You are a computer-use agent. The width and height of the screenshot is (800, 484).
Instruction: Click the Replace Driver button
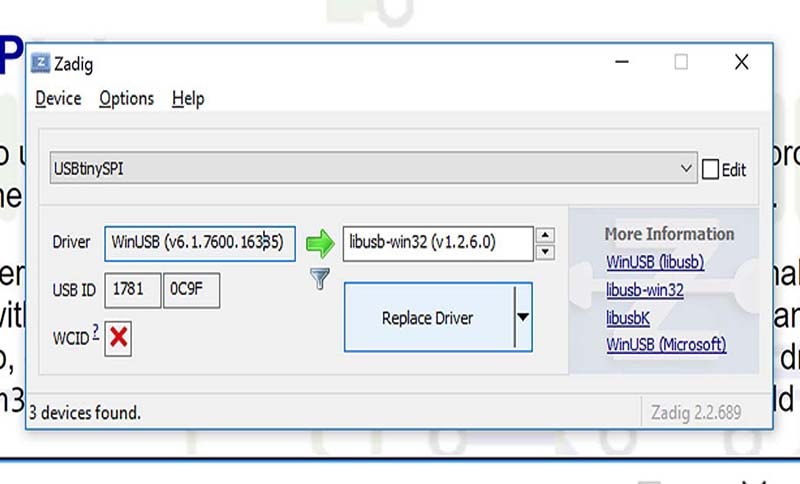[429, 317]
